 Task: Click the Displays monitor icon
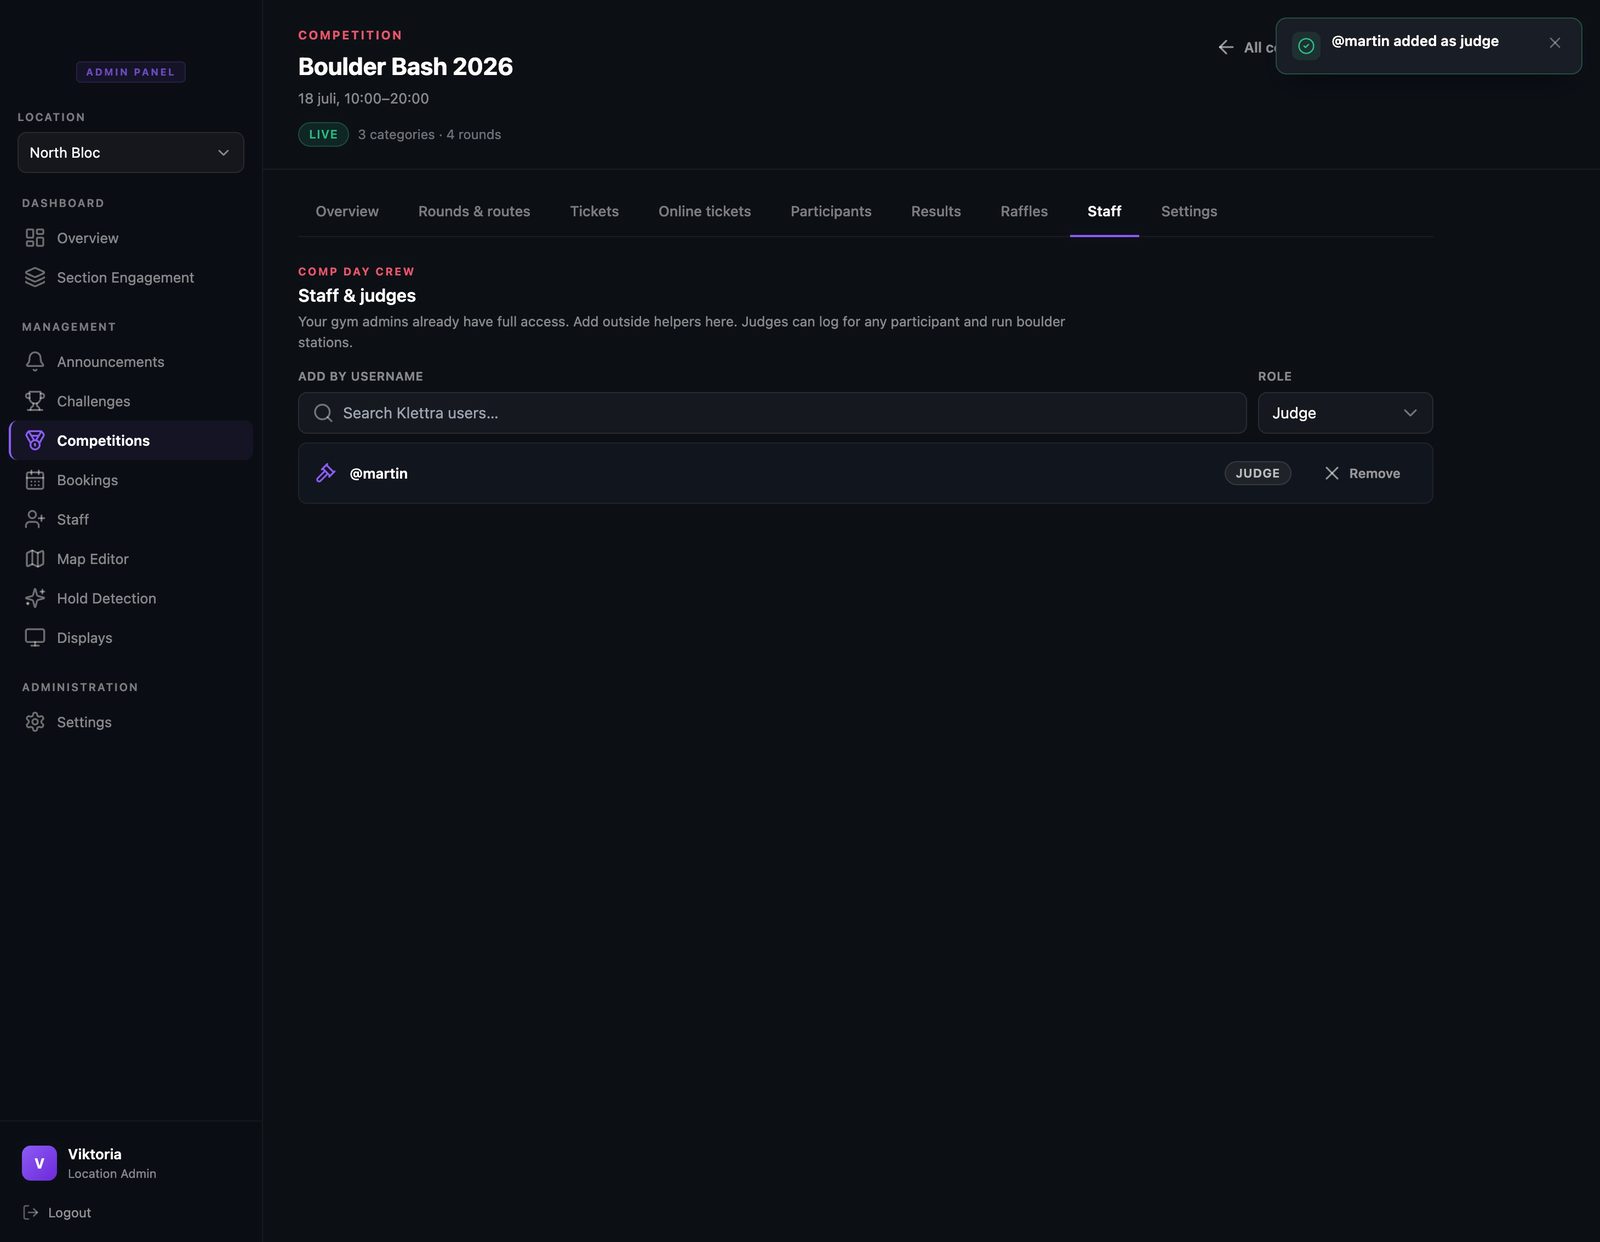click(35, 637)
